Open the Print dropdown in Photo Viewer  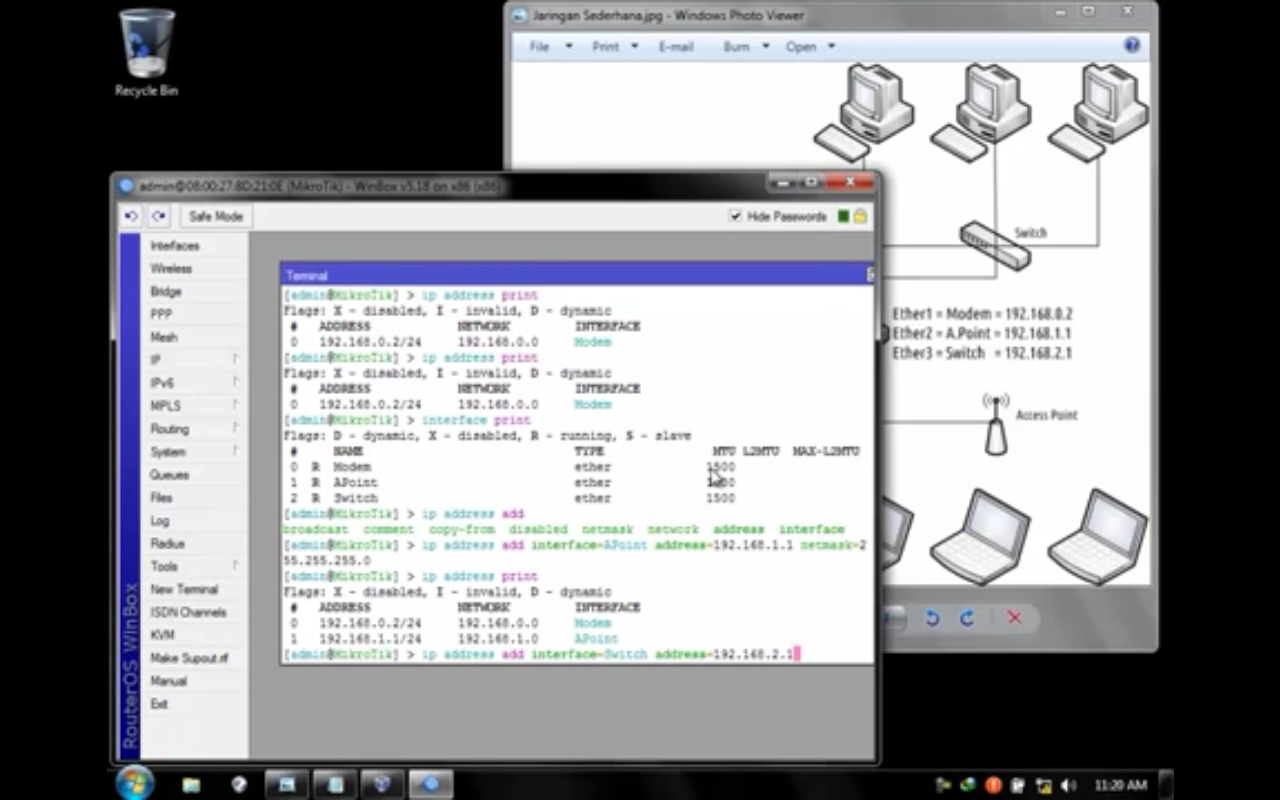pos(615,46)
